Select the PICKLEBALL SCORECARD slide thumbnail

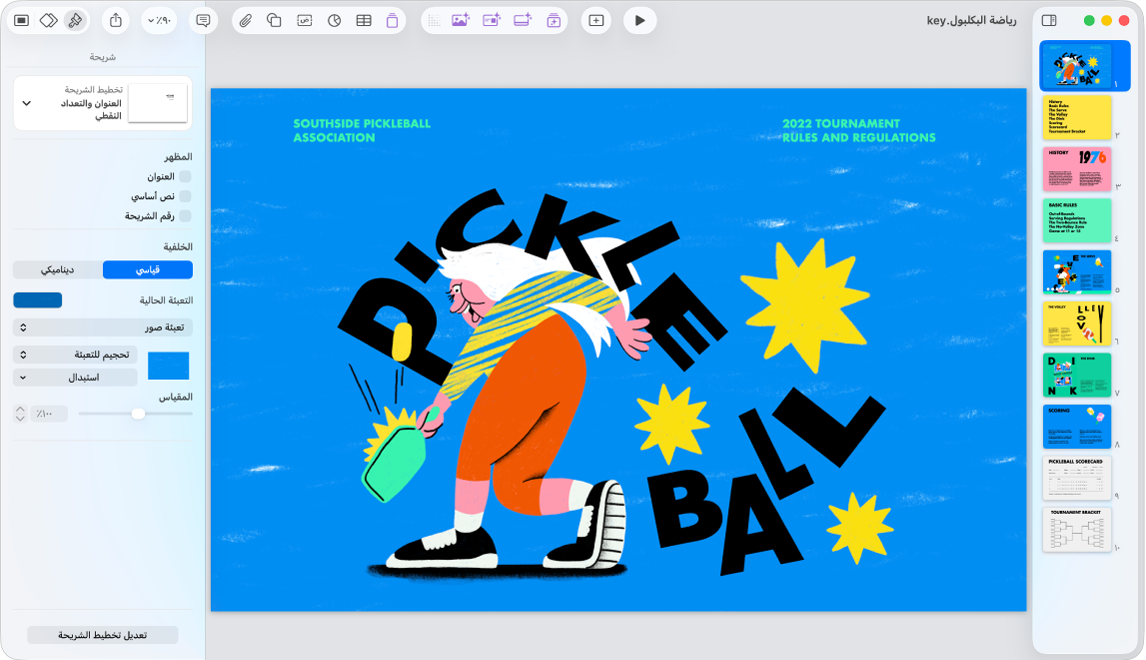coord(1077,478)
